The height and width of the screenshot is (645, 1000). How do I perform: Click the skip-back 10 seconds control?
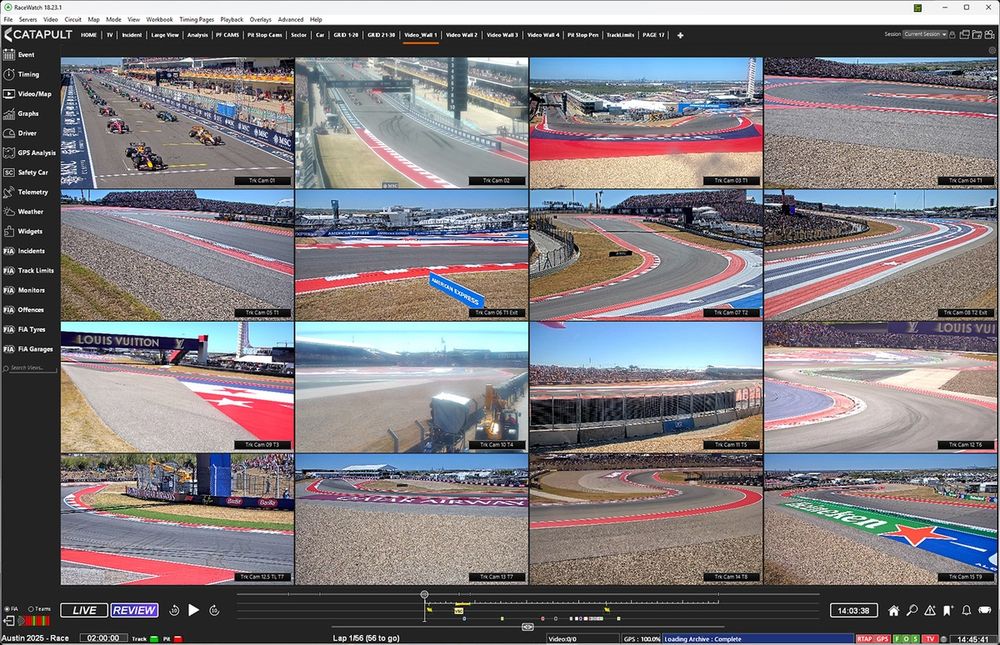pyautogui.click(x=174, y=610)
